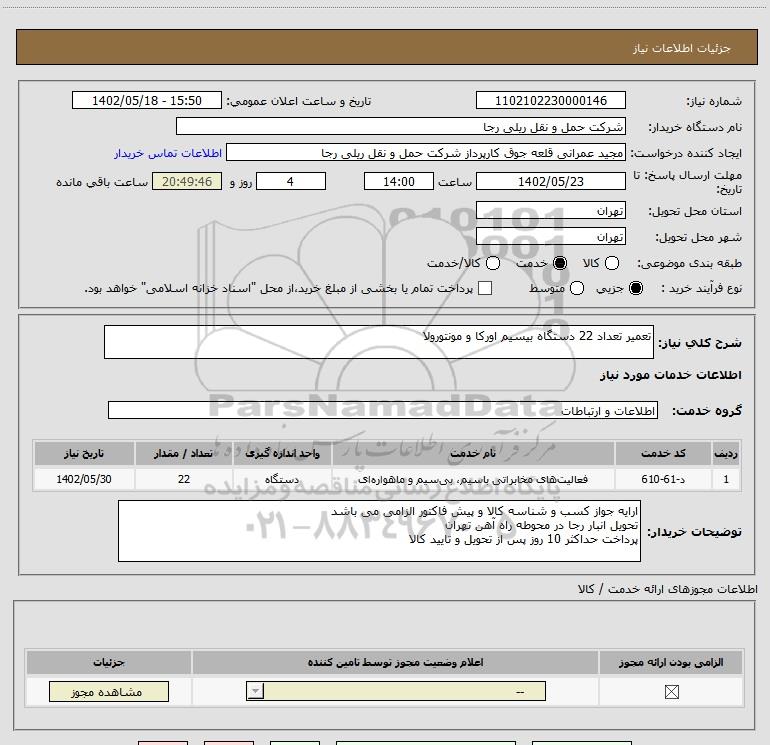The height and width of the screenshot is (745, 770).
Task: Click the شماره نیاز field 1102102230000146
Action: pyautogui.click(x=550, y=100)
